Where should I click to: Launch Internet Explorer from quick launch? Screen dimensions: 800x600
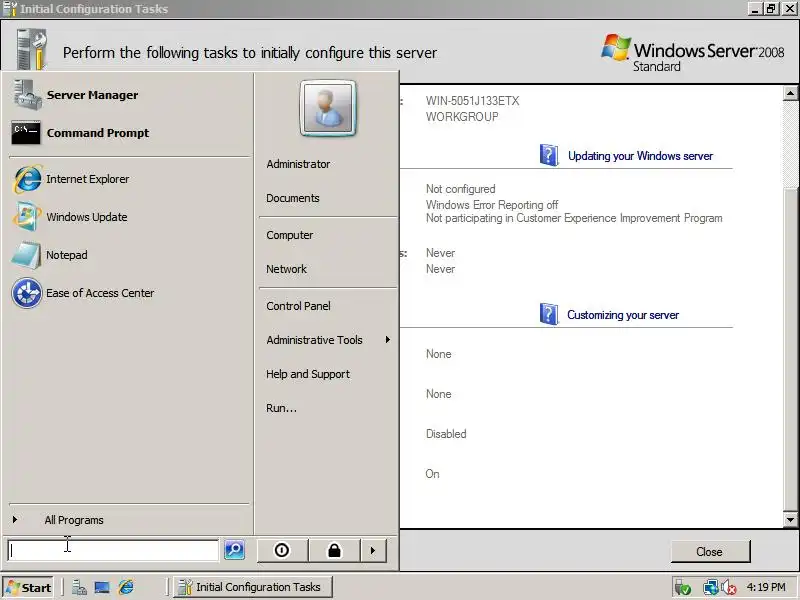click(x=126, y=588)
